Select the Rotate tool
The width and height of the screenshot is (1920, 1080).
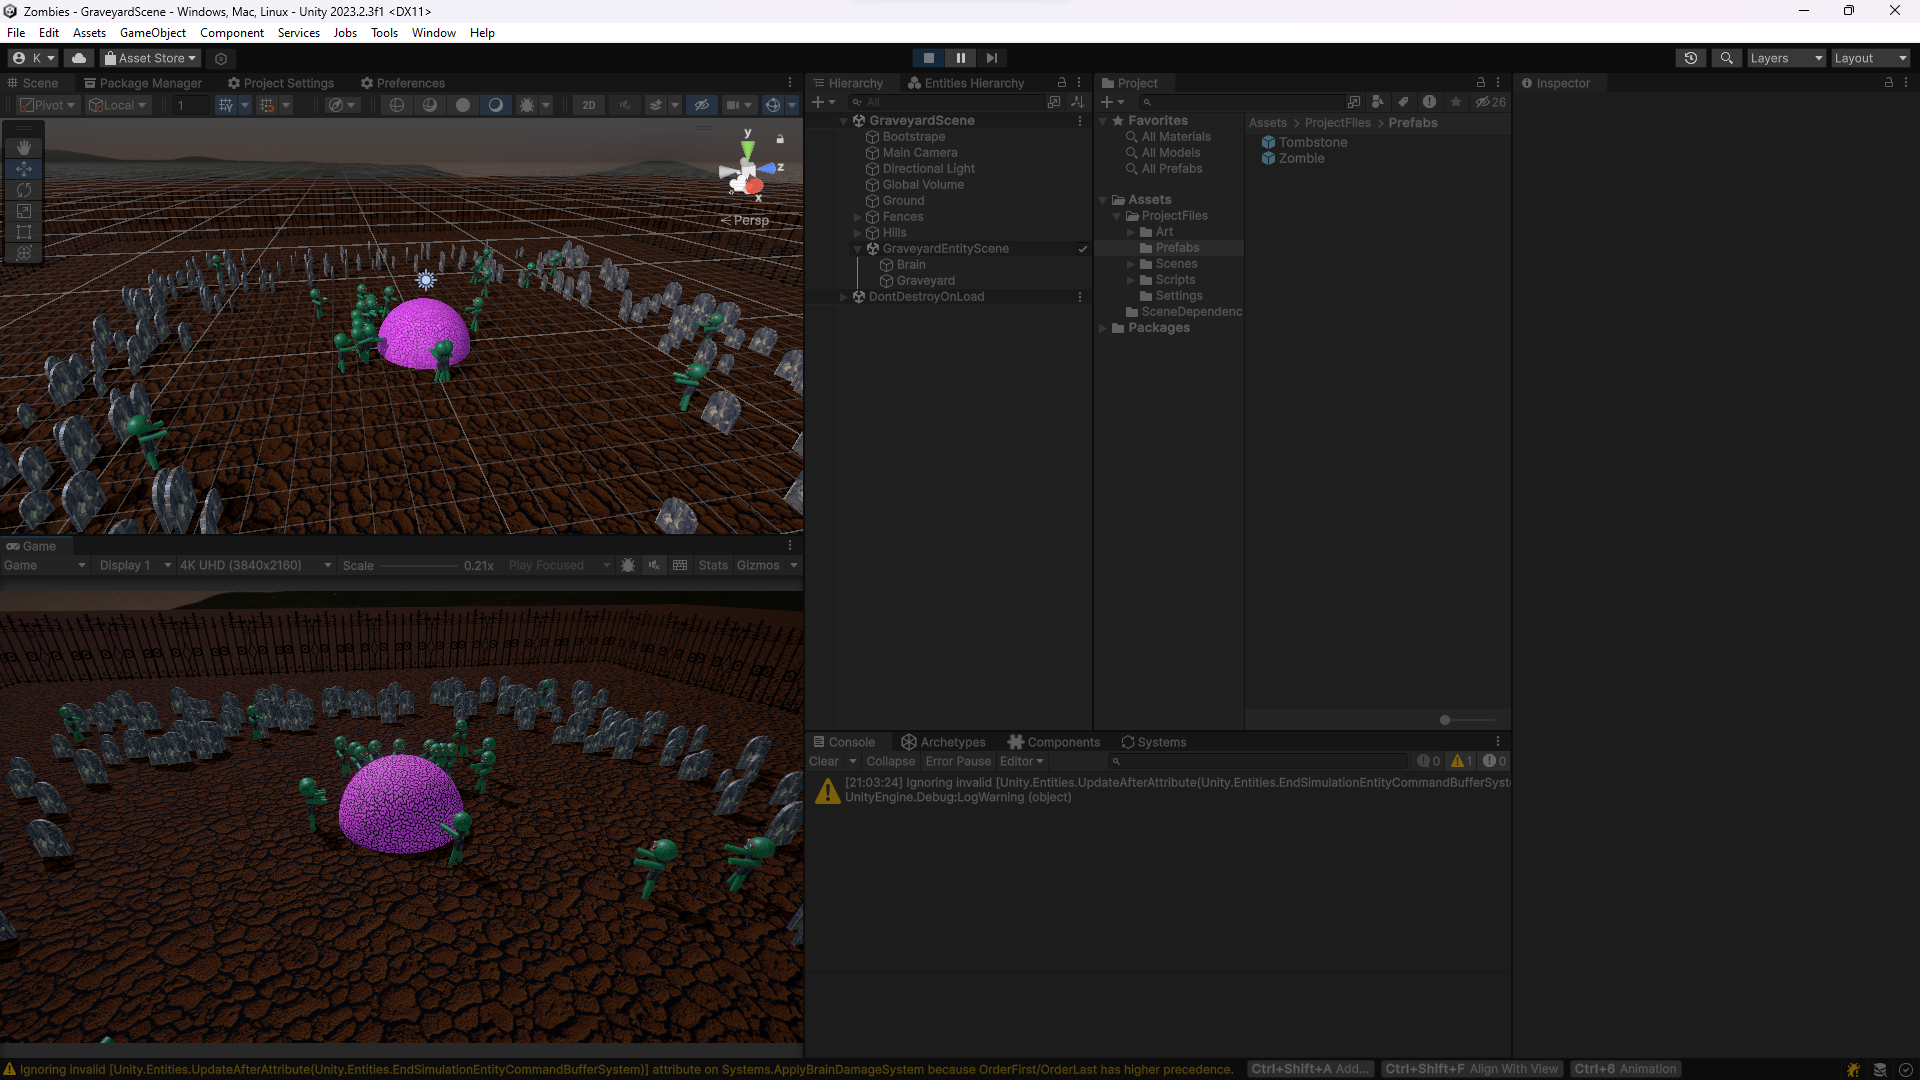pos(24,190)
